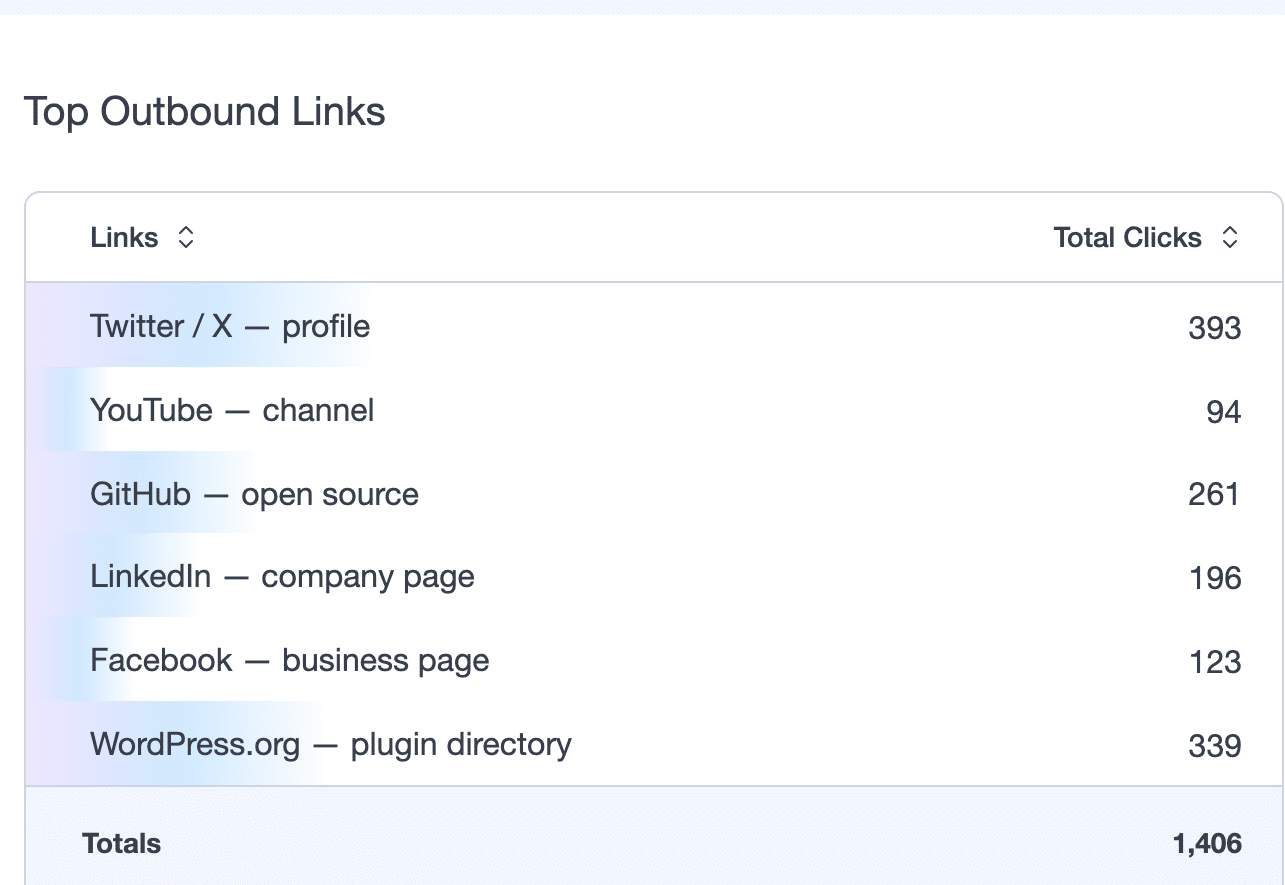Click the Totals row label
The image size is (1285, 885).
click(x=121, y=844)
